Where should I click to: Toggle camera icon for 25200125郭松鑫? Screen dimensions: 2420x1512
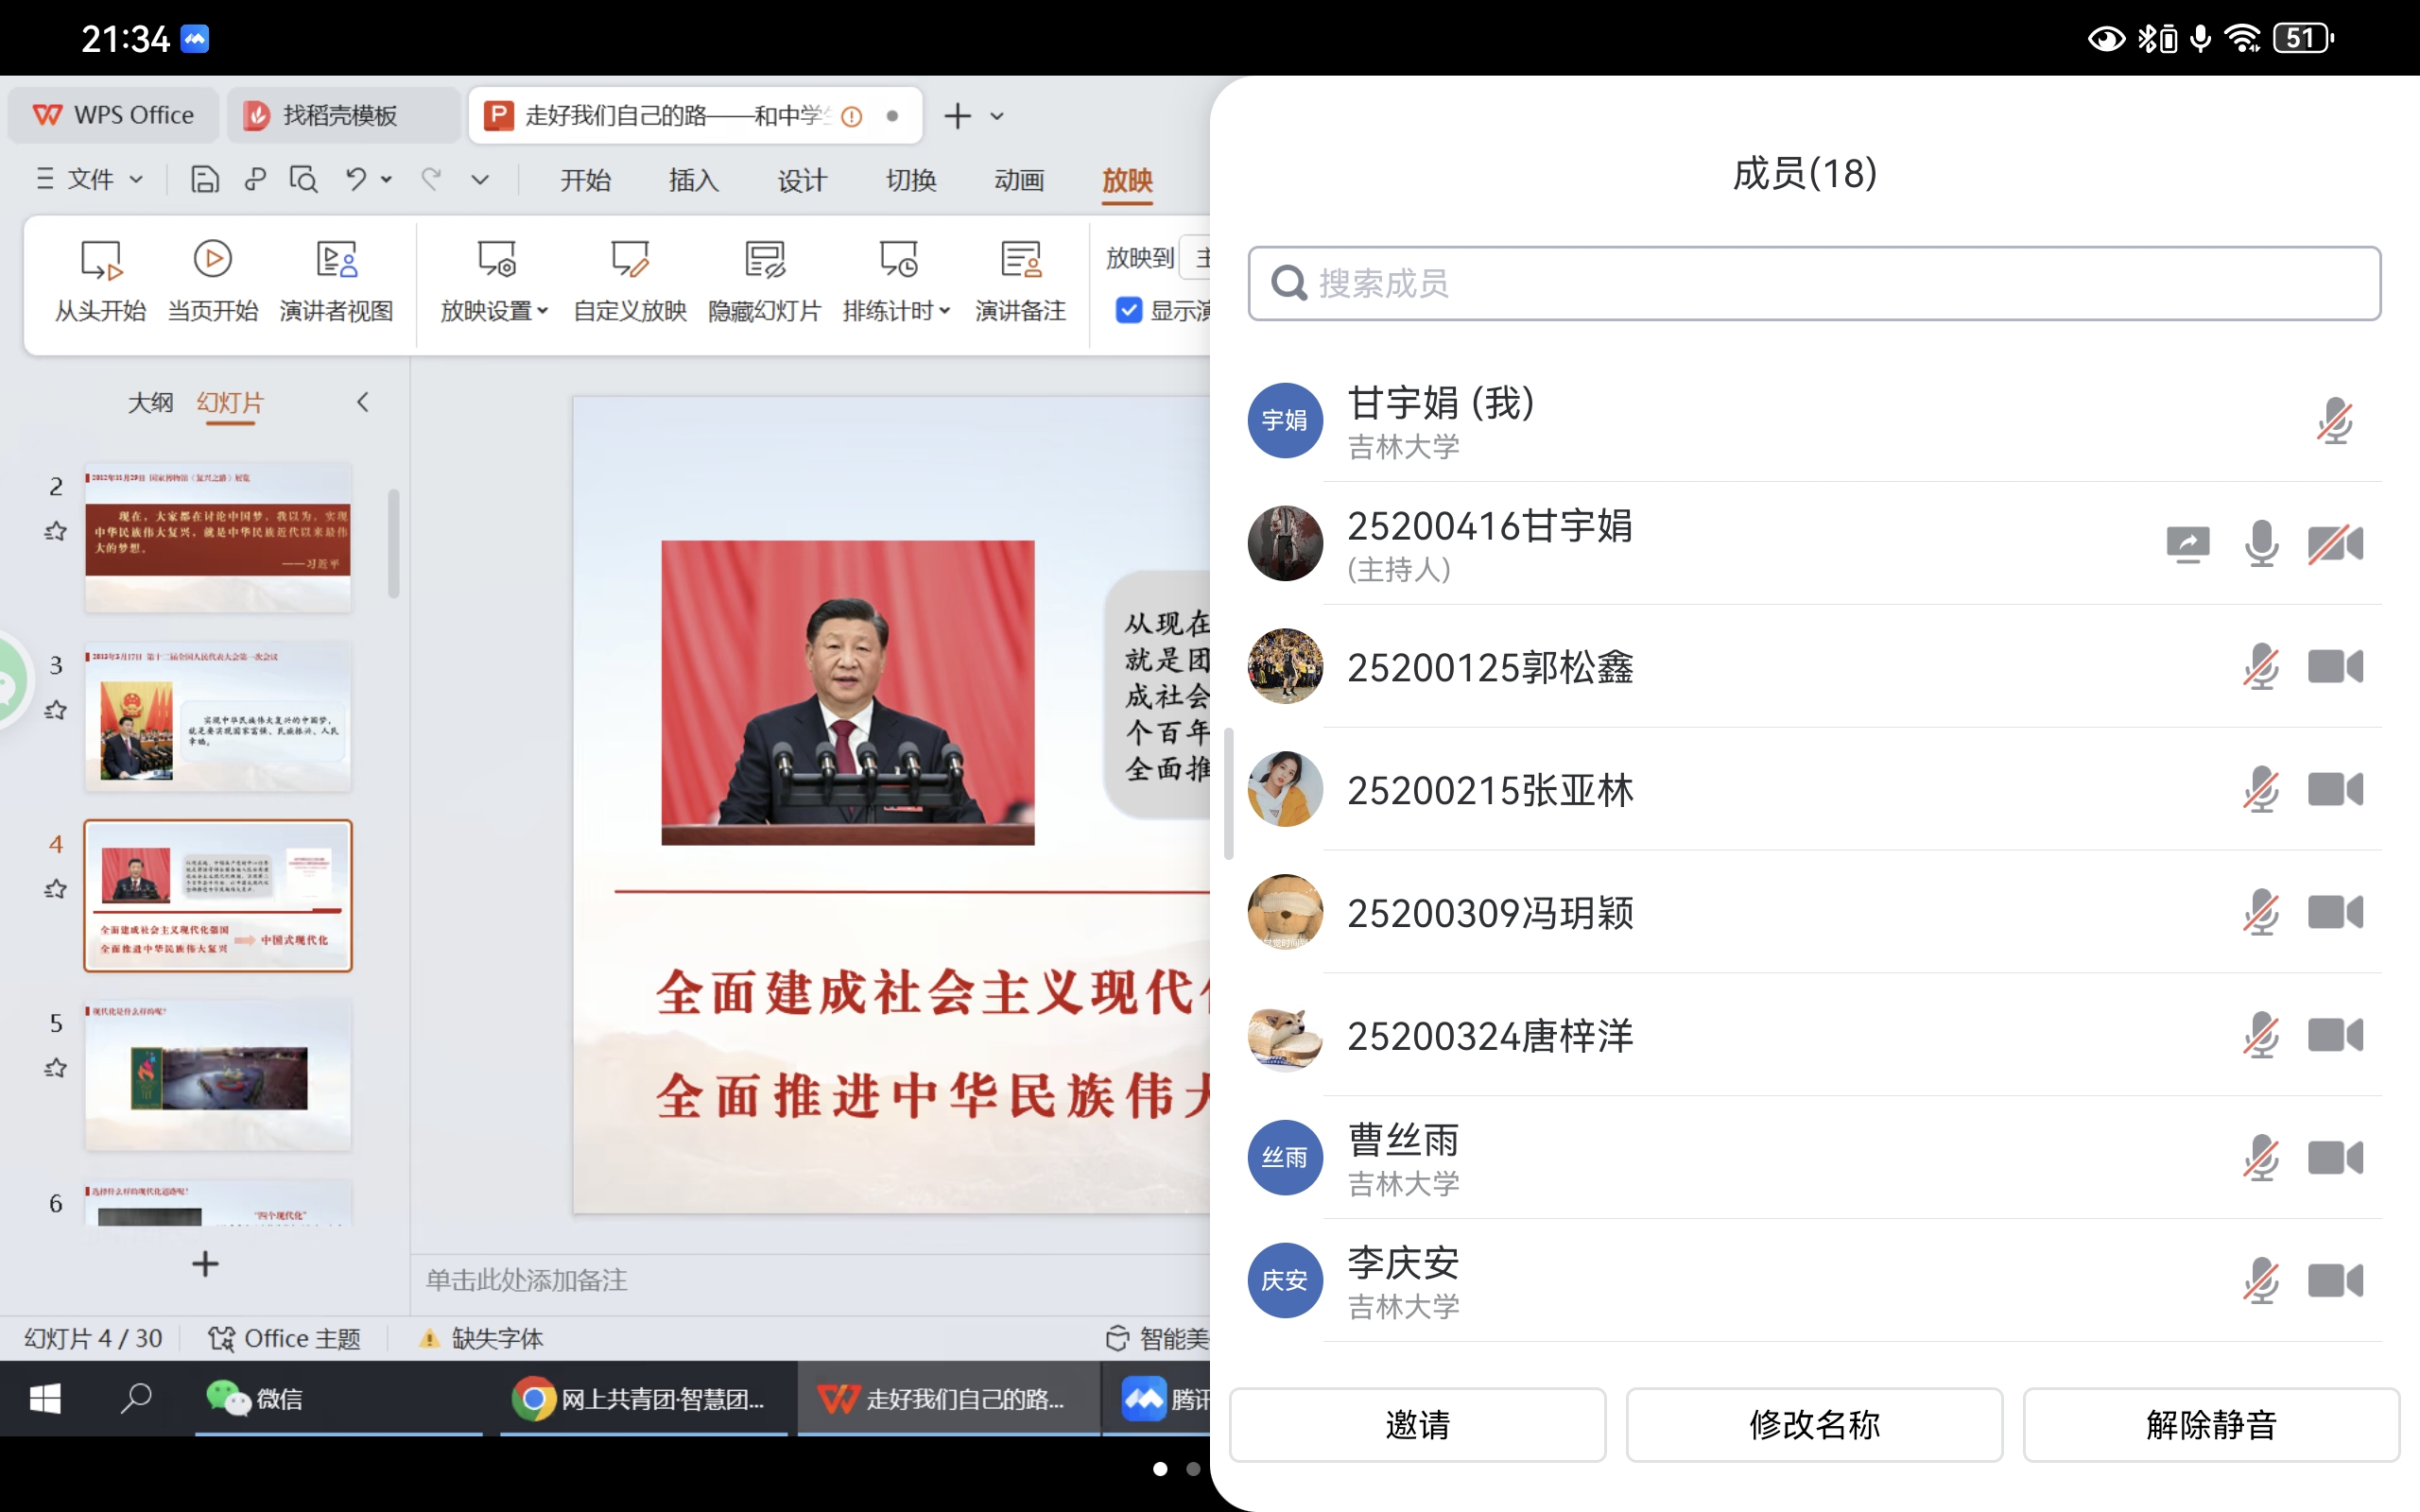(x=2334, y=667)
